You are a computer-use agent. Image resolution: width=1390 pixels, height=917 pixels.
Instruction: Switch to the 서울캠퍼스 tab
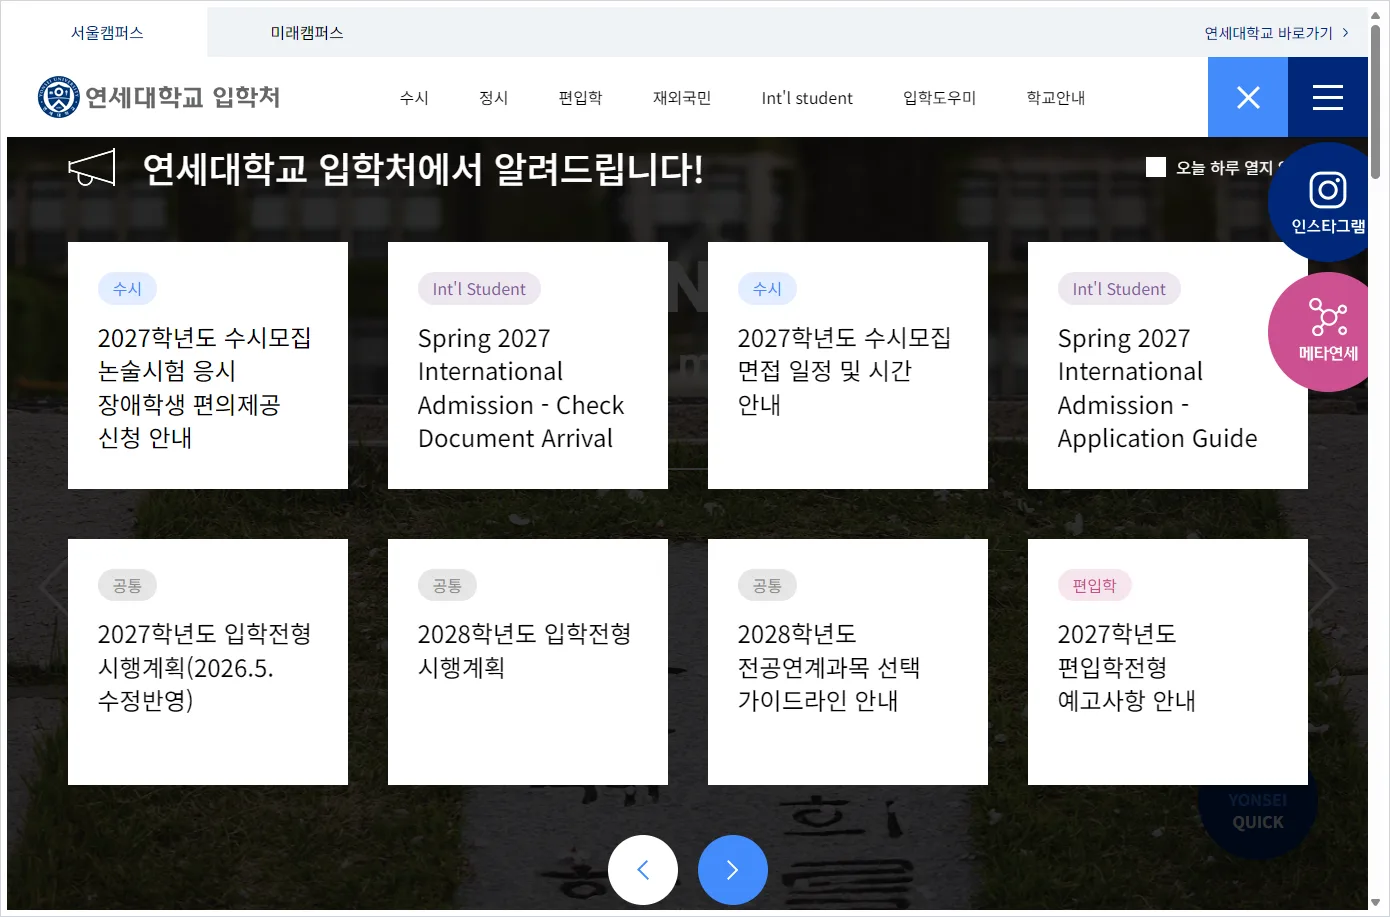[107, 33]
